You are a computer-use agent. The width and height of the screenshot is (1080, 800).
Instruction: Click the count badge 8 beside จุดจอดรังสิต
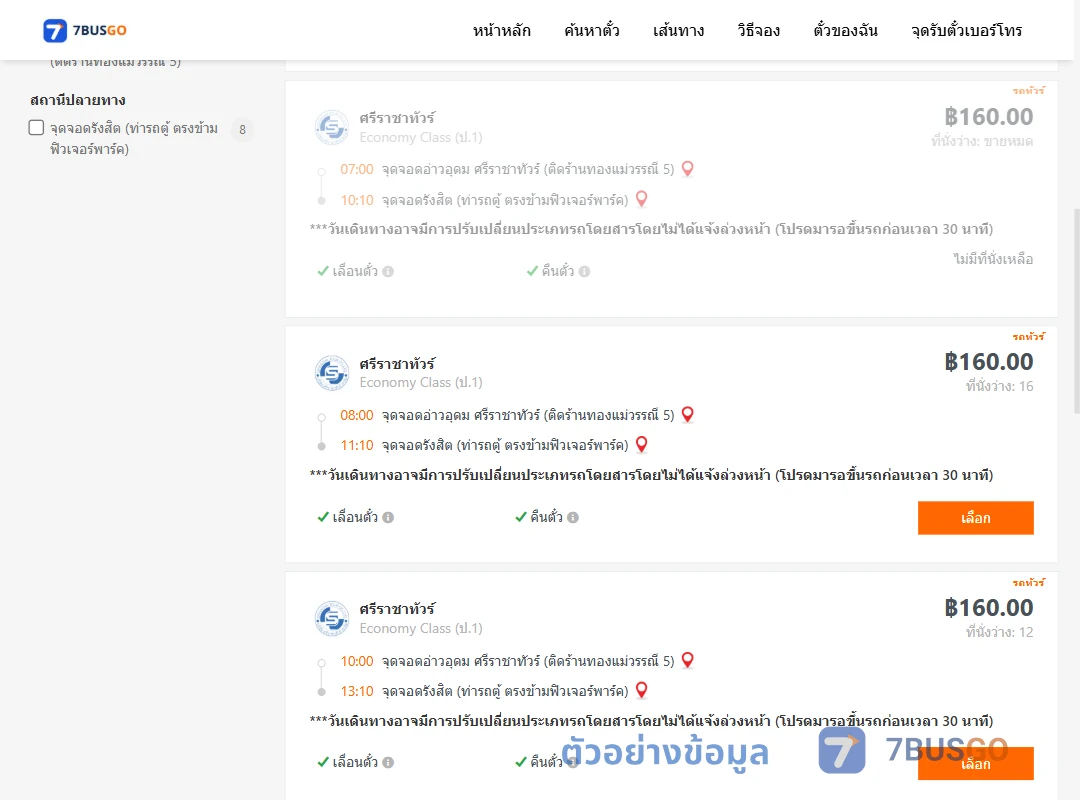[242, 130]
